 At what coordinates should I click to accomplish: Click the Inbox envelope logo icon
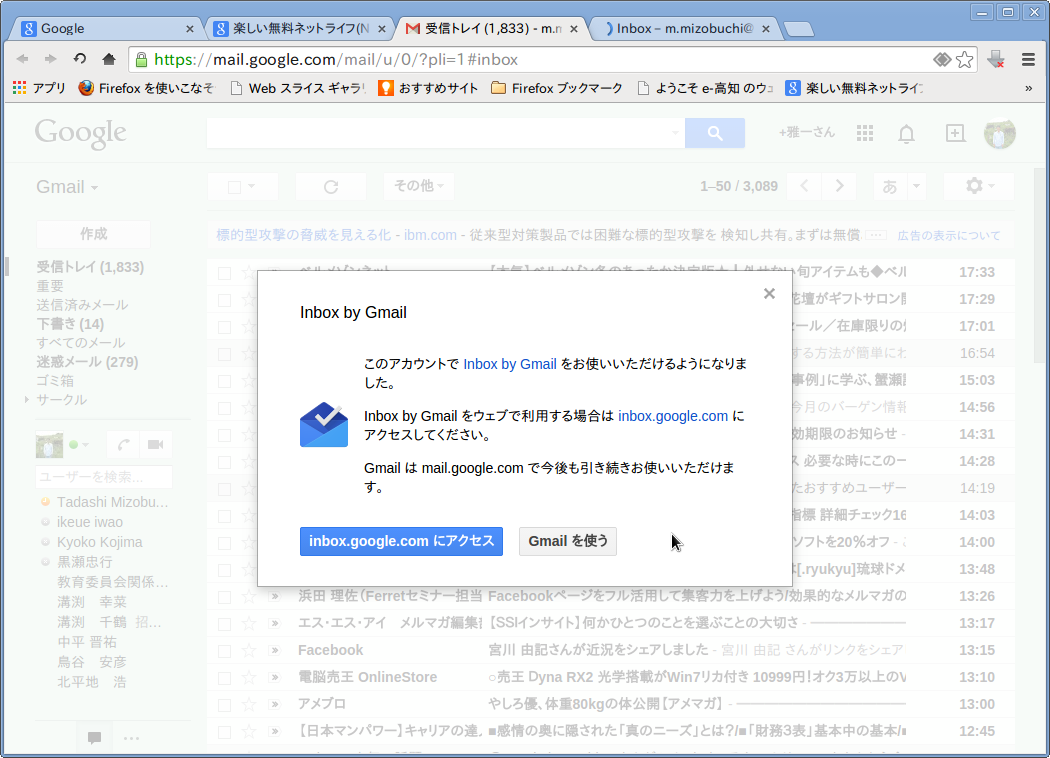click(324, 425)
